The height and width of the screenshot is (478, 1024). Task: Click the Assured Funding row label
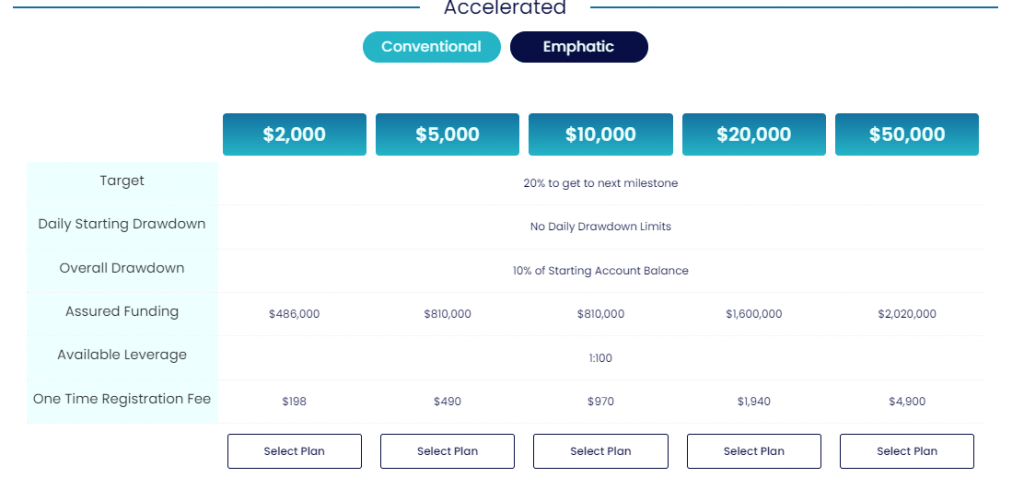tap(122, 311)
